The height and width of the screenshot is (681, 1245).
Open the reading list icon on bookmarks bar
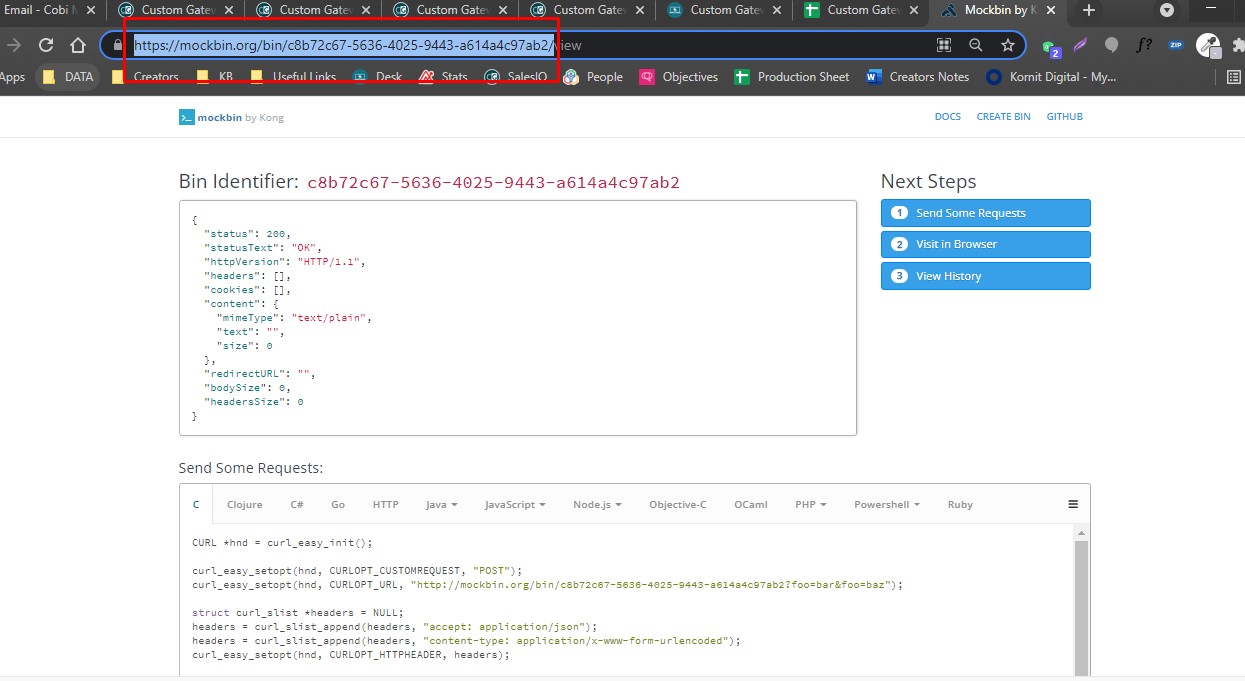[1234, 77]
